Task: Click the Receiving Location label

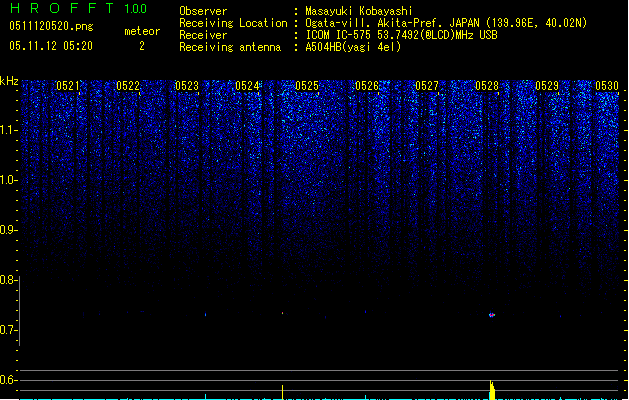Action: point(233,23)
